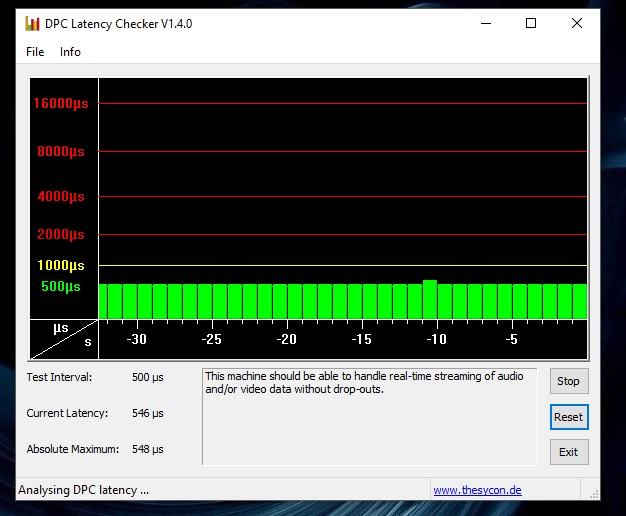
Task: Click the -20 time axis label
Action: 287,339
